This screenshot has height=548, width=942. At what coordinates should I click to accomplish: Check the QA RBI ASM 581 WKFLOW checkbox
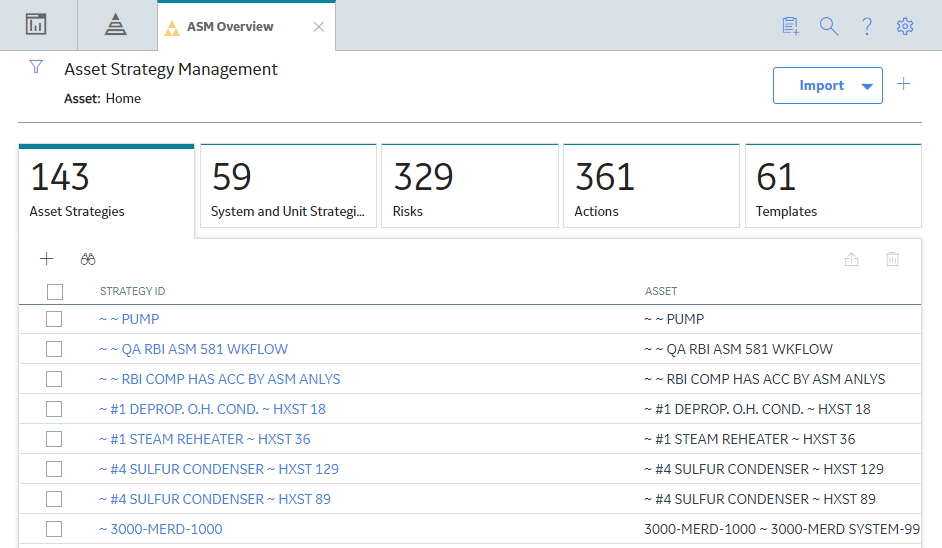[x=54, y=349]
